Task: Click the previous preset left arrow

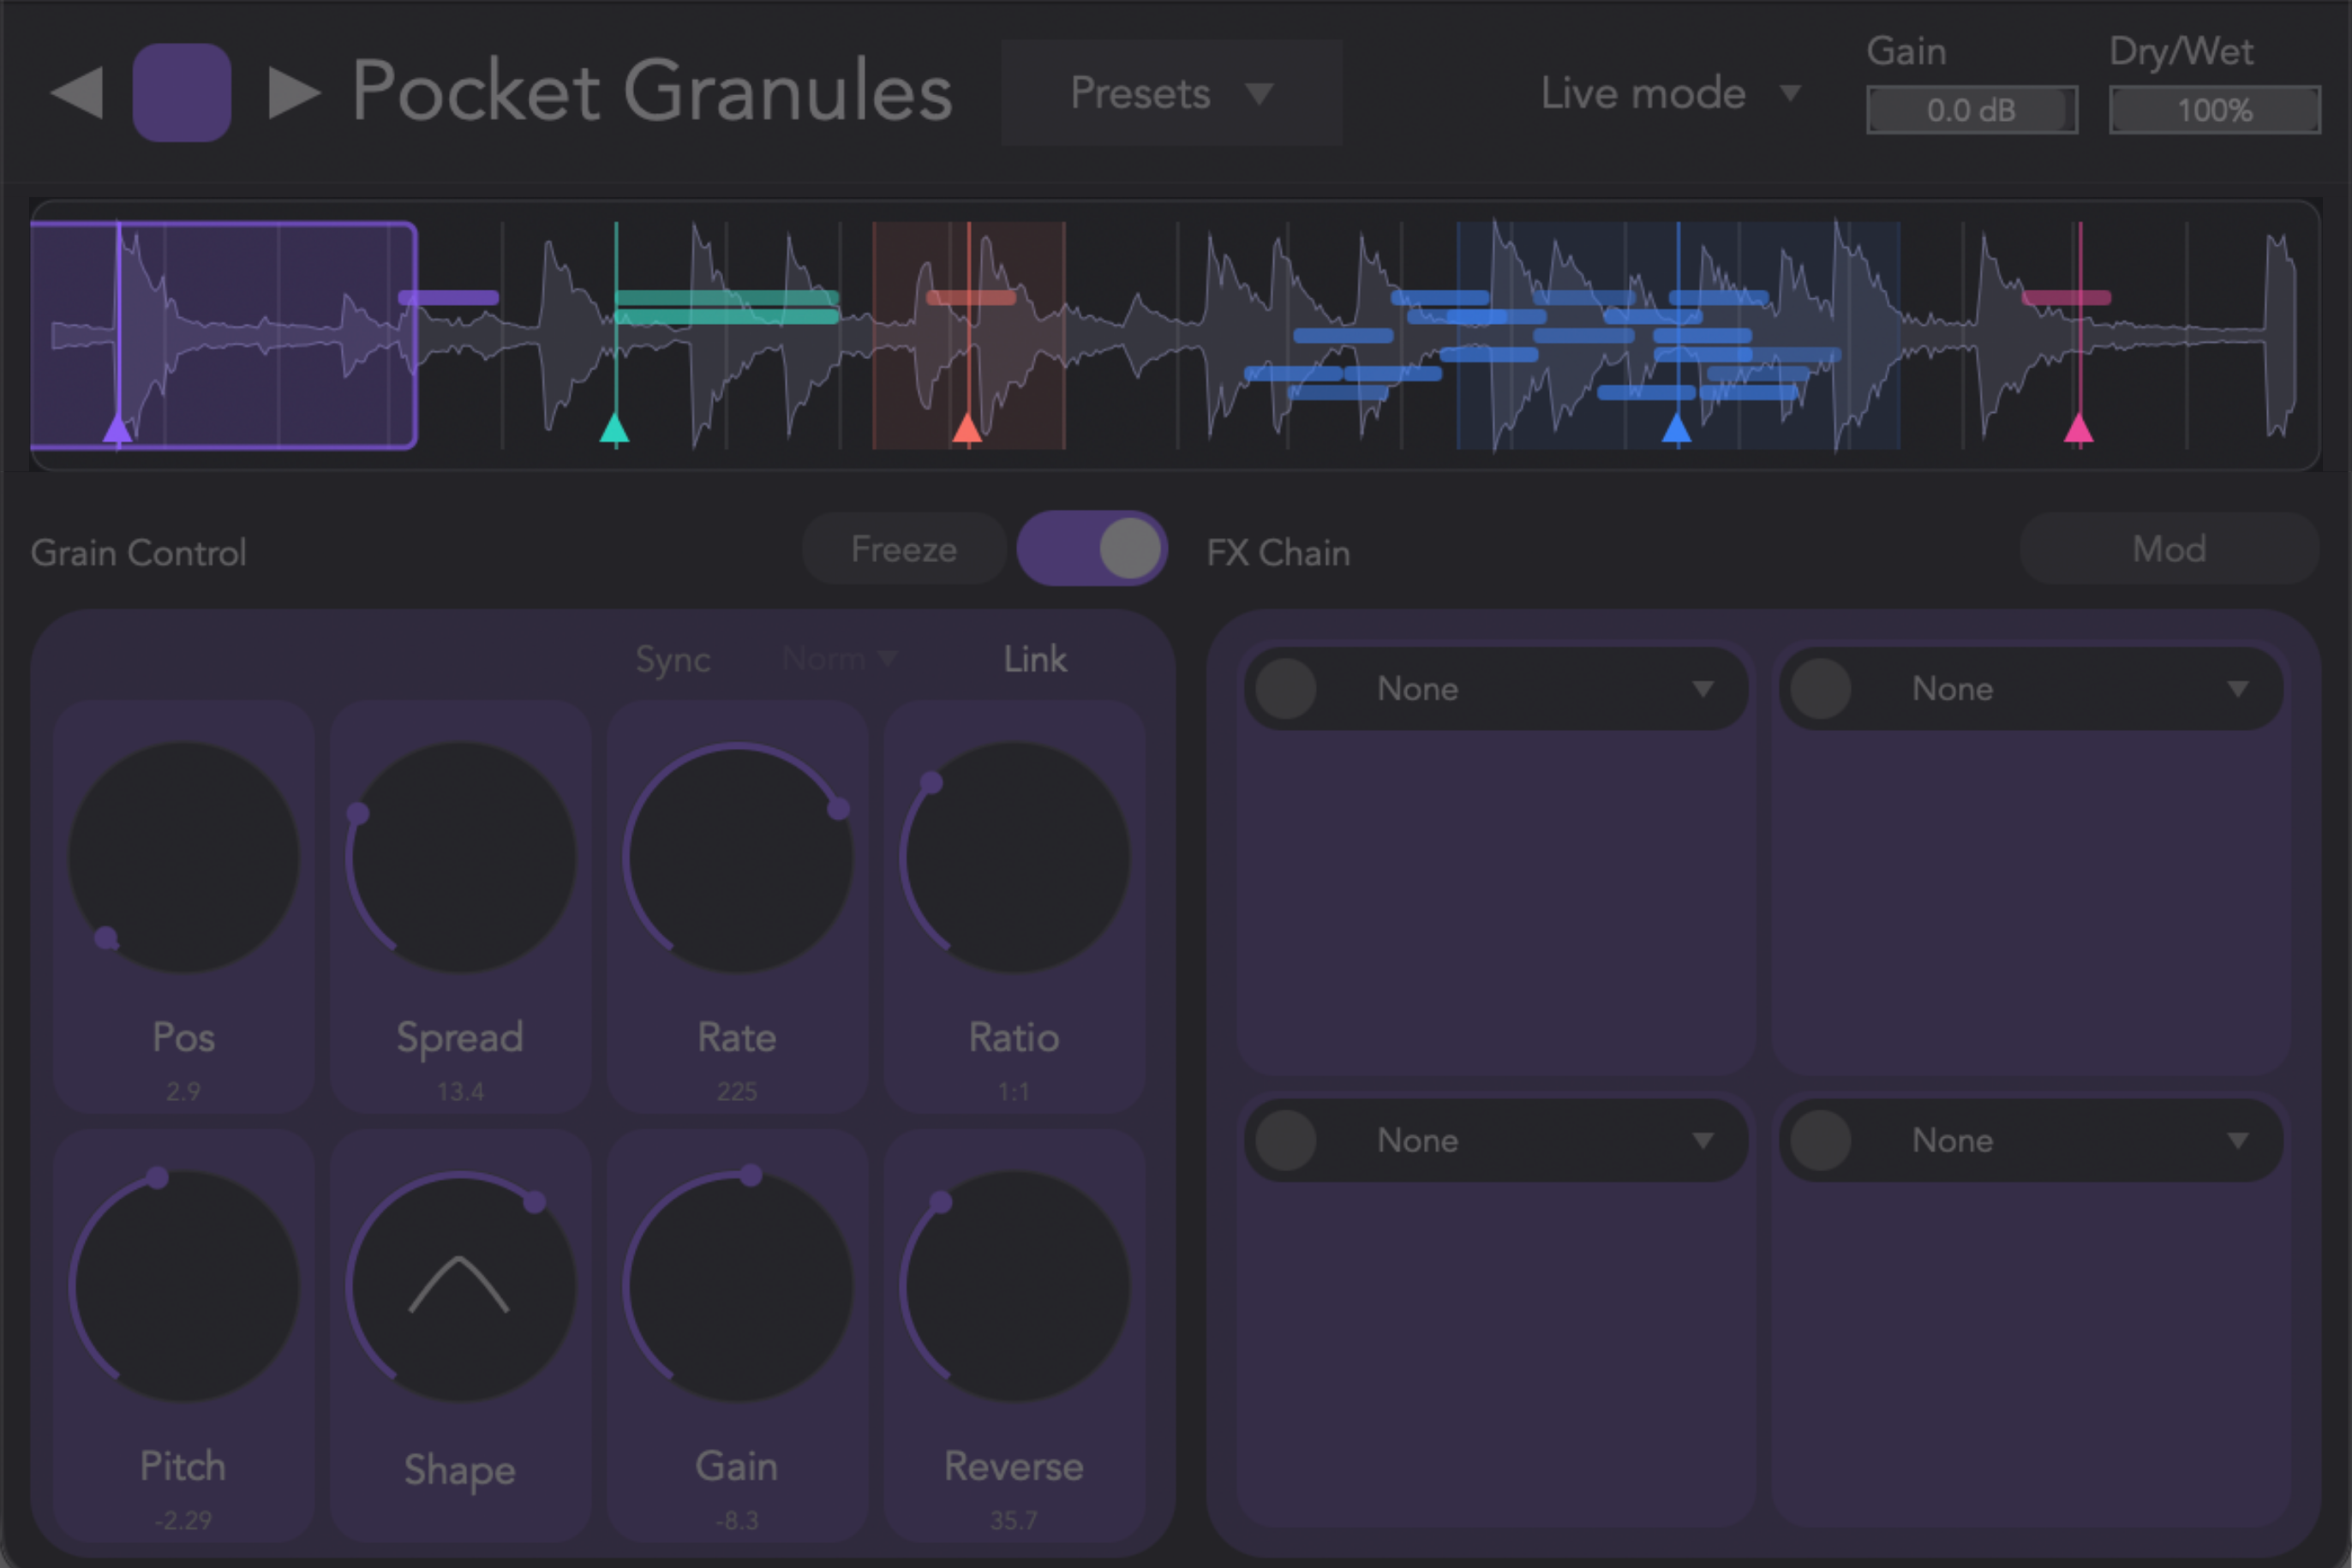Action: (77, 93)
